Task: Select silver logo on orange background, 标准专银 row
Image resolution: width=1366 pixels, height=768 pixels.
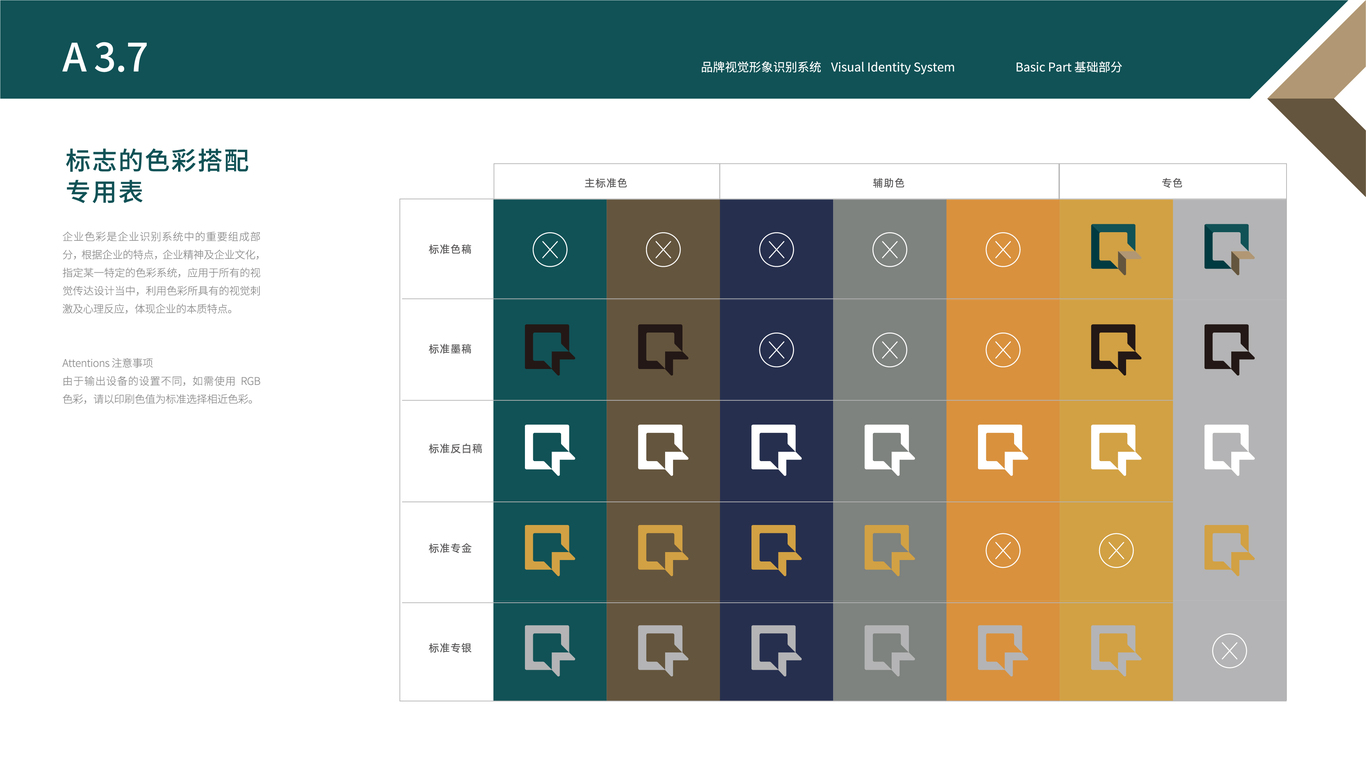Action: tap(1003, 649)
